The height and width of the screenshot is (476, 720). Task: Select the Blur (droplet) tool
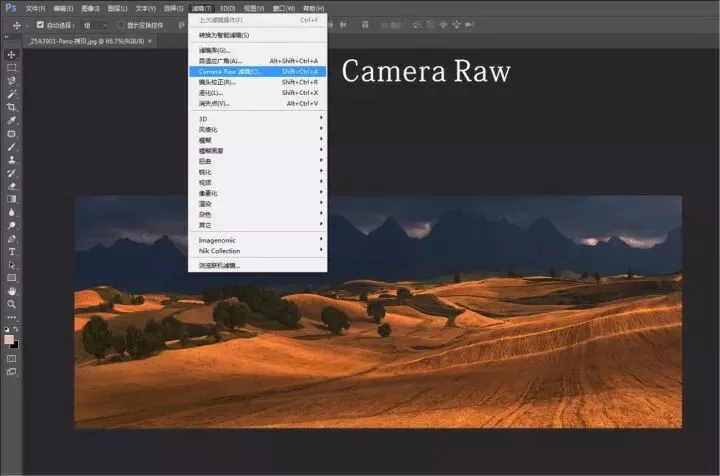(x=11, y=212)
